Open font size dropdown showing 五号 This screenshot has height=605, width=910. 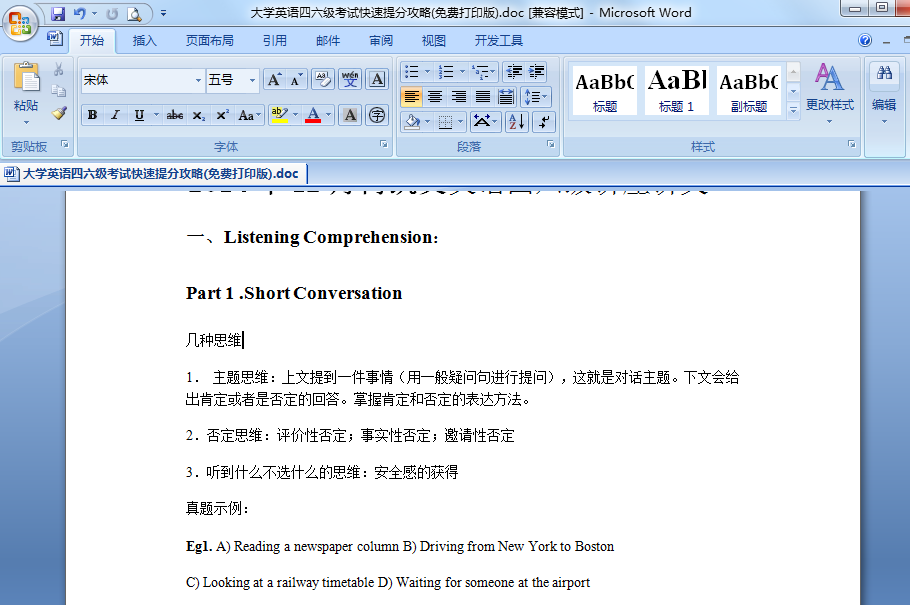(252, 80)
